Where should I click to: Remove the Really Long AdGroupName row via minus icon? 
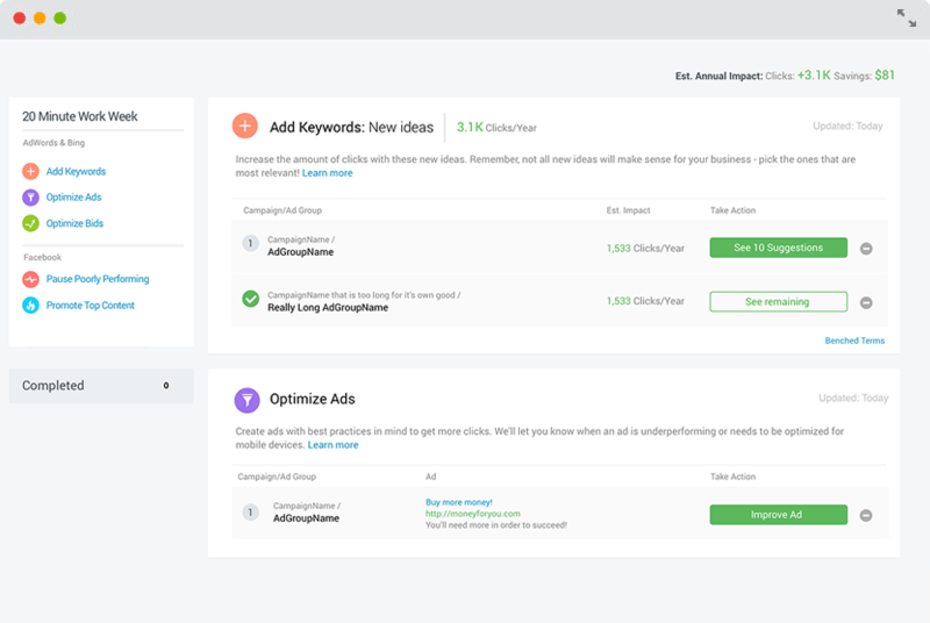point(866,303)
